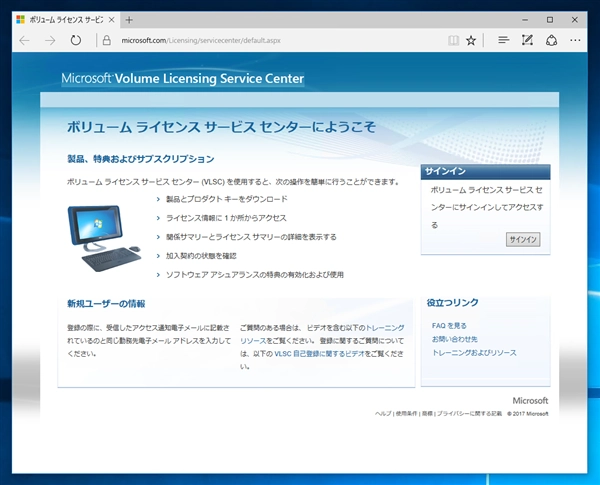Close the Edge browser window
600x485 pixels.
point(575,20)
